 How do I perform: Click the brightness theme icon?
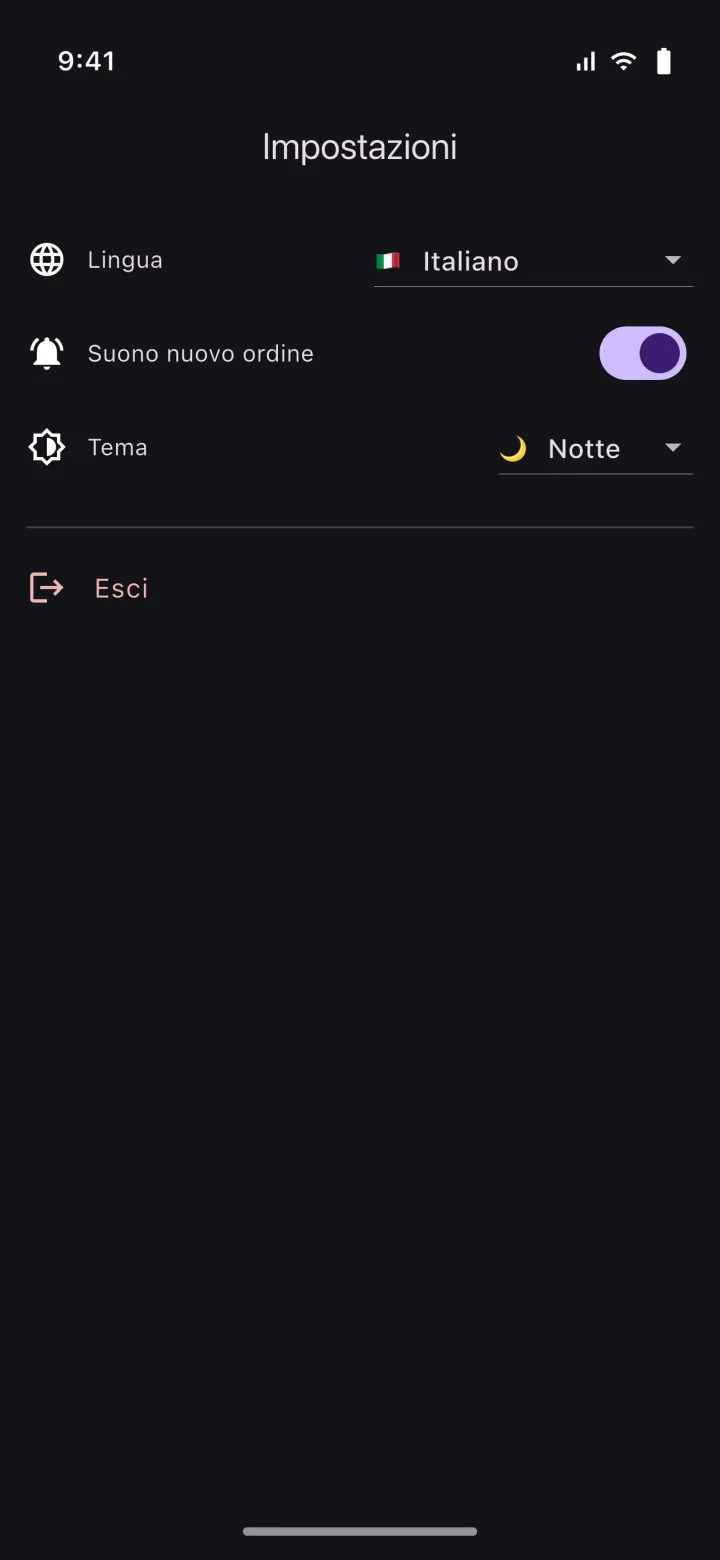coord(47,447)
